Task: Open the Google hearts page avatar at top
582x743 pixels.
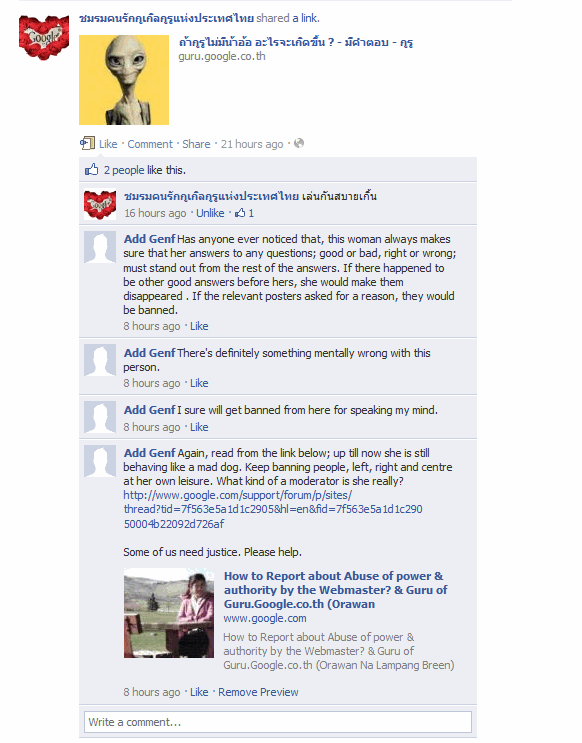Action: tap(44, 37)
